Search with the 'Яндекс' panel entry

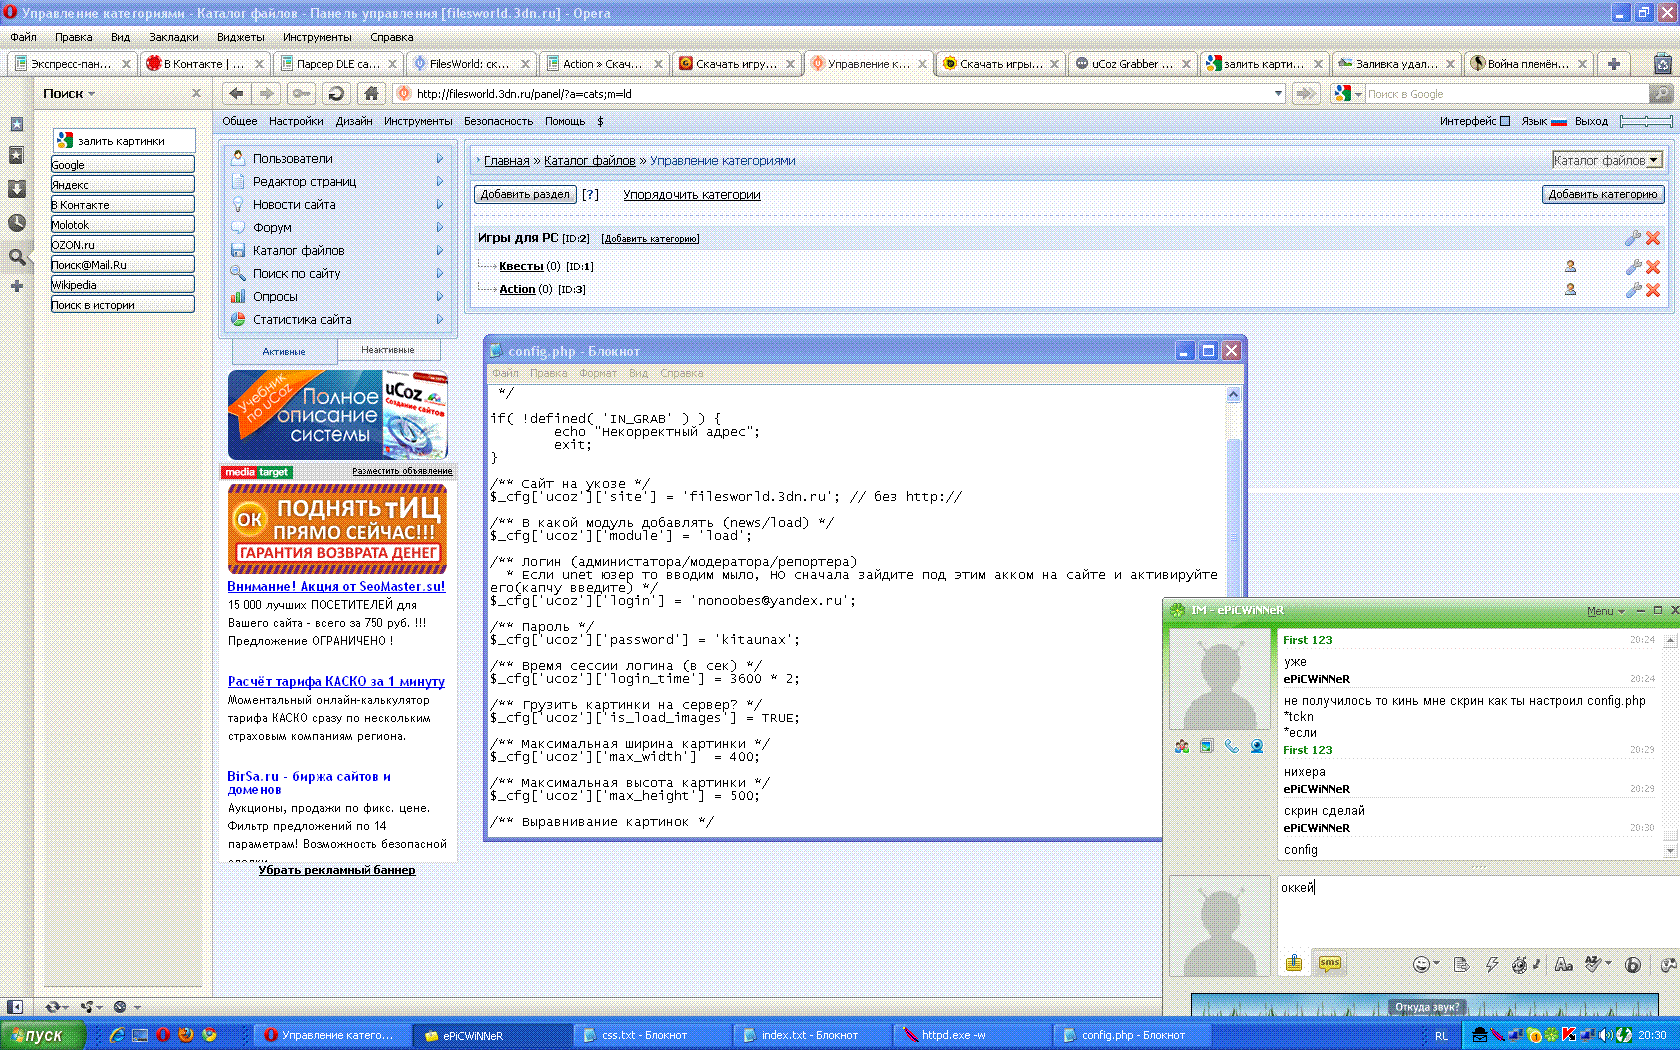123,185
